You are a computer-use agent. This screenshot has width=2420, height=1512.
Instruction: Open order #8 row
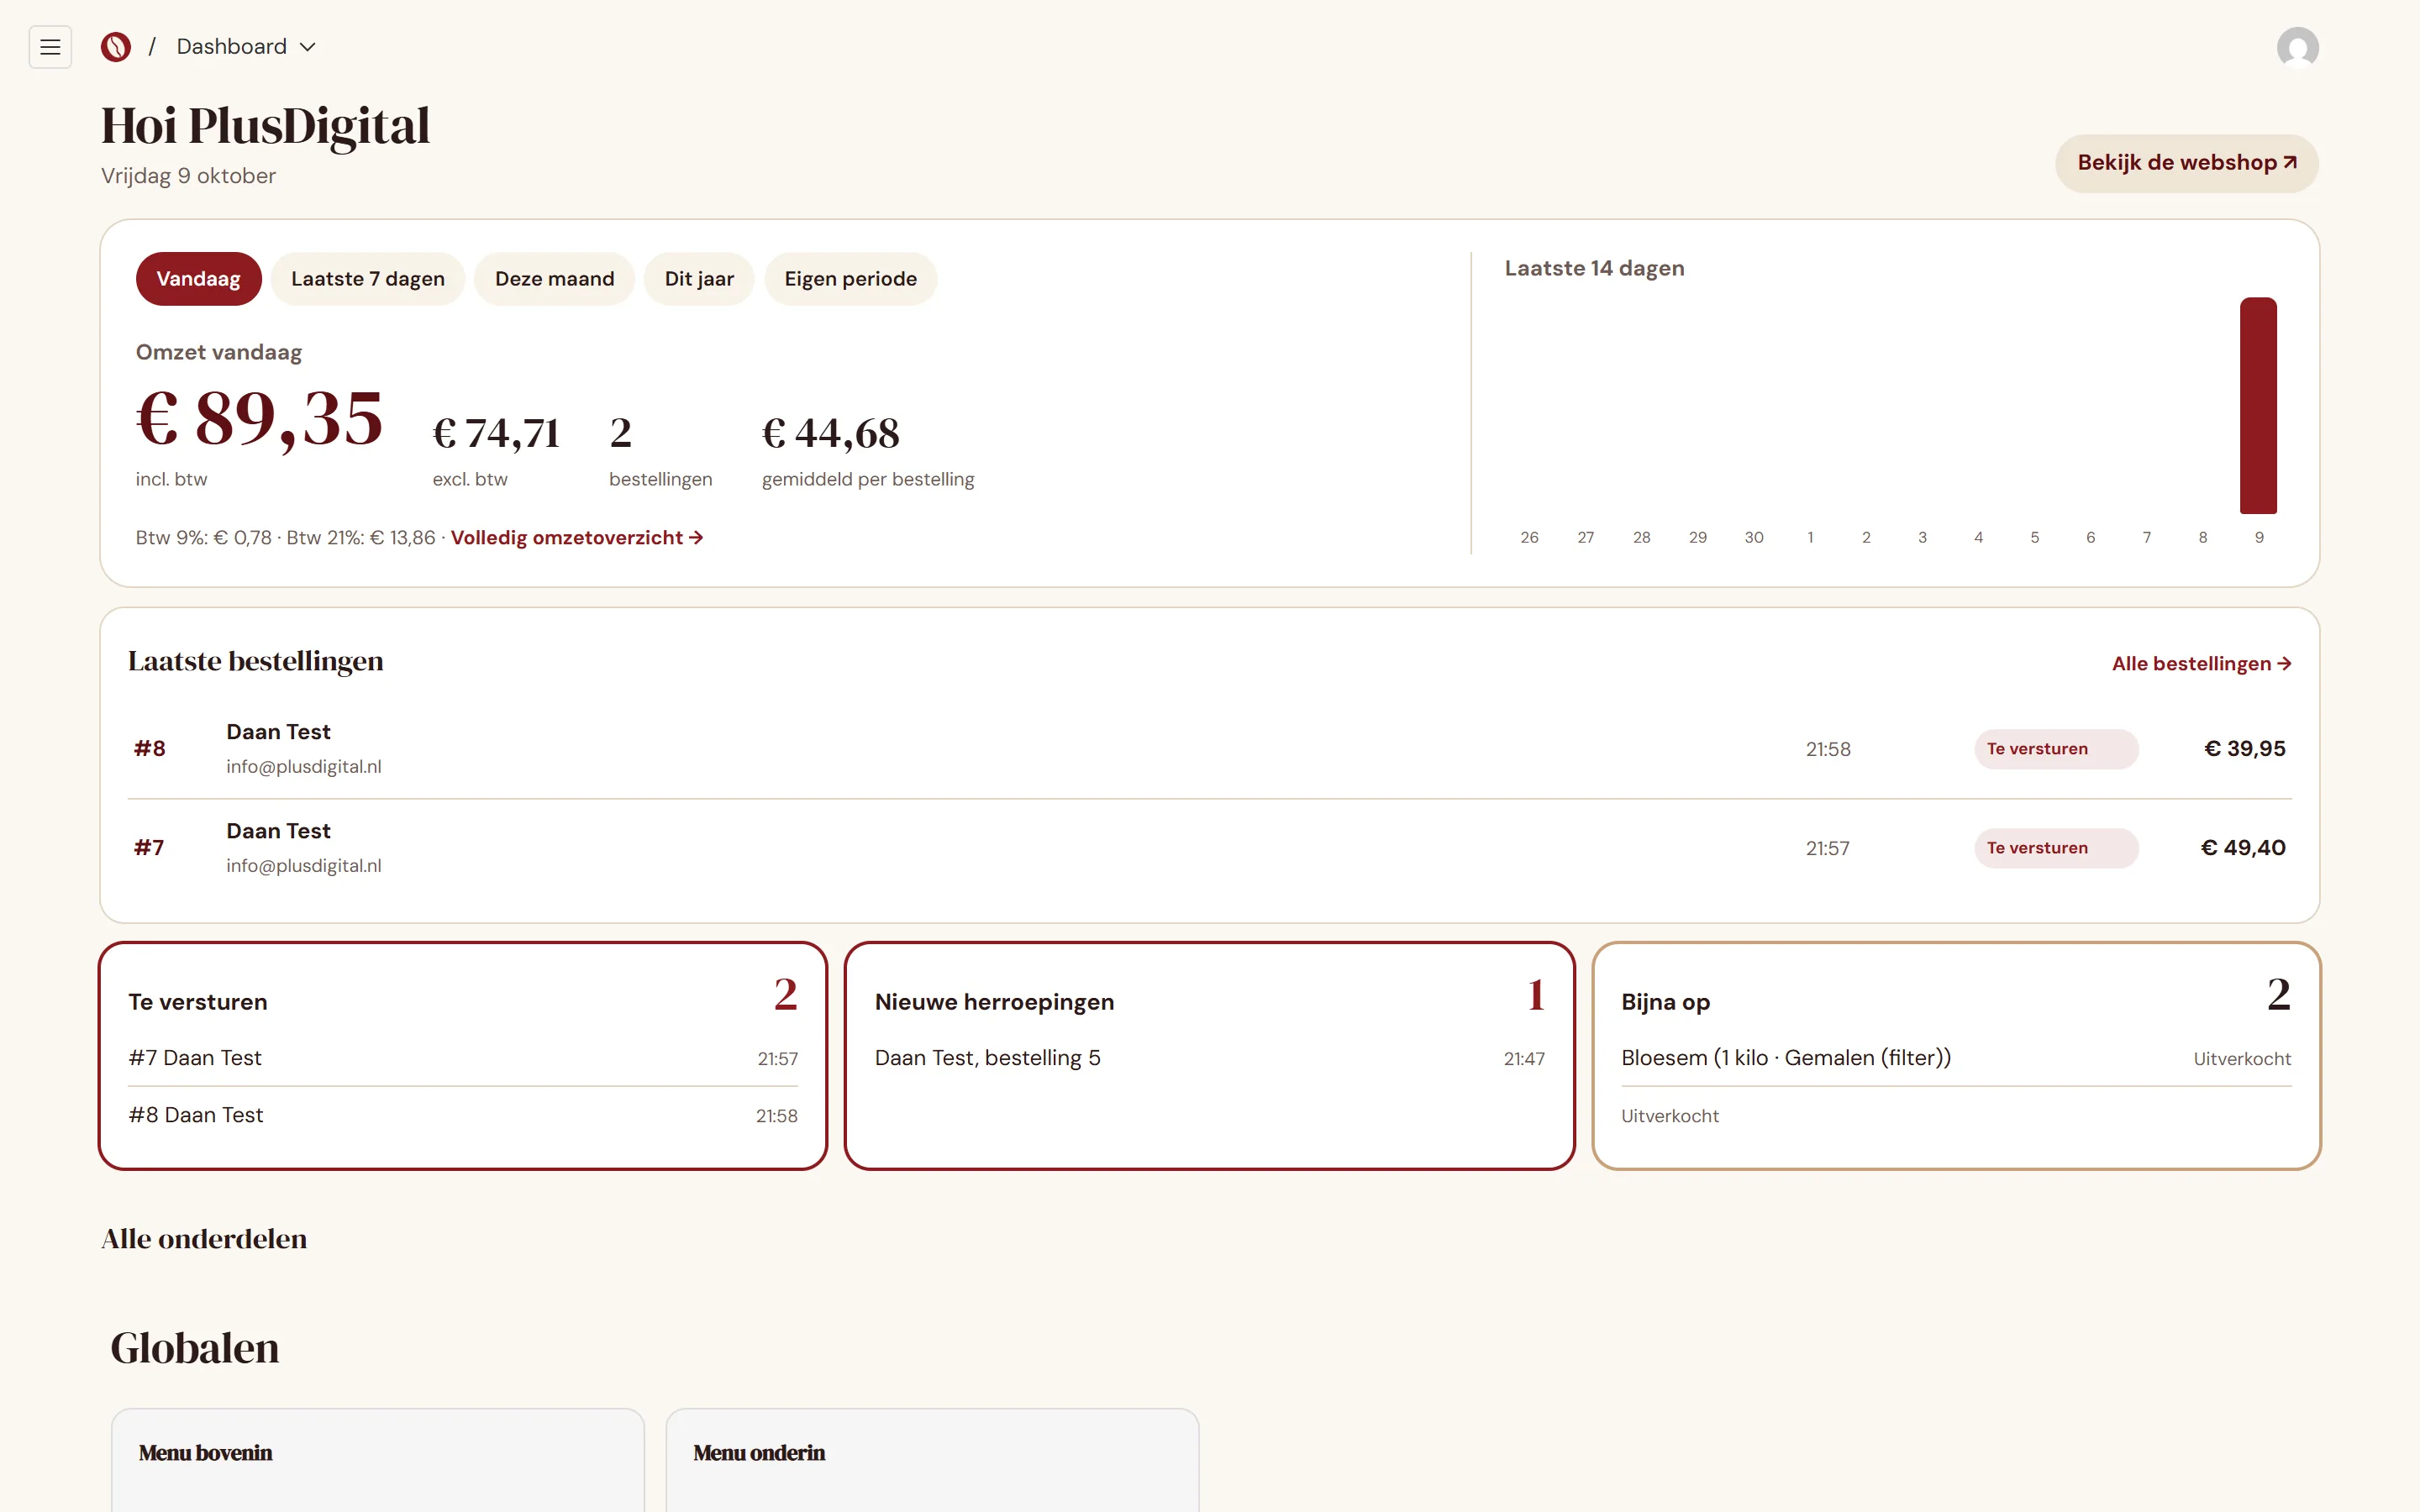(1210, 749)
